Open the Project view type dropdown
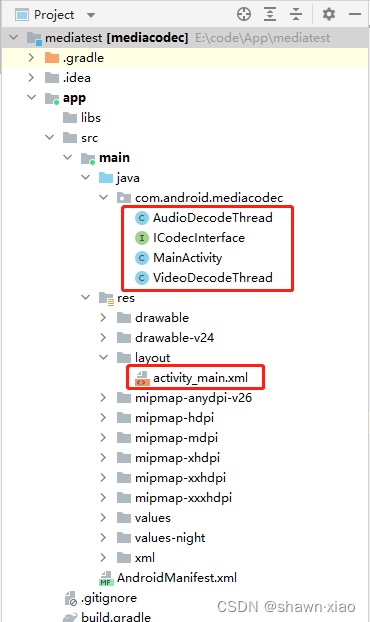 pyautogui.click(x=91, y=15)
